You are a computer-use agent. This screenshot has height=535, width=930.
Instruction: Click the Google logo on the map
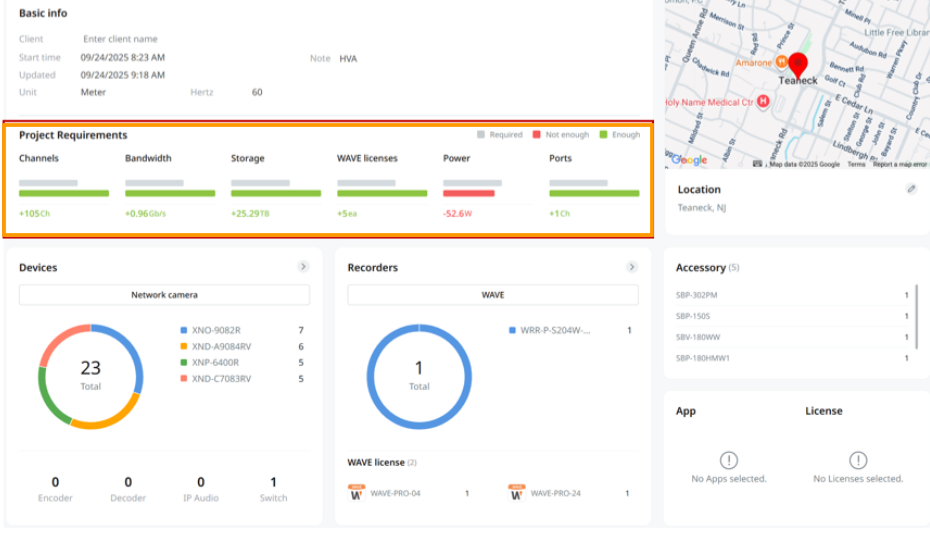tap(689, 160)
